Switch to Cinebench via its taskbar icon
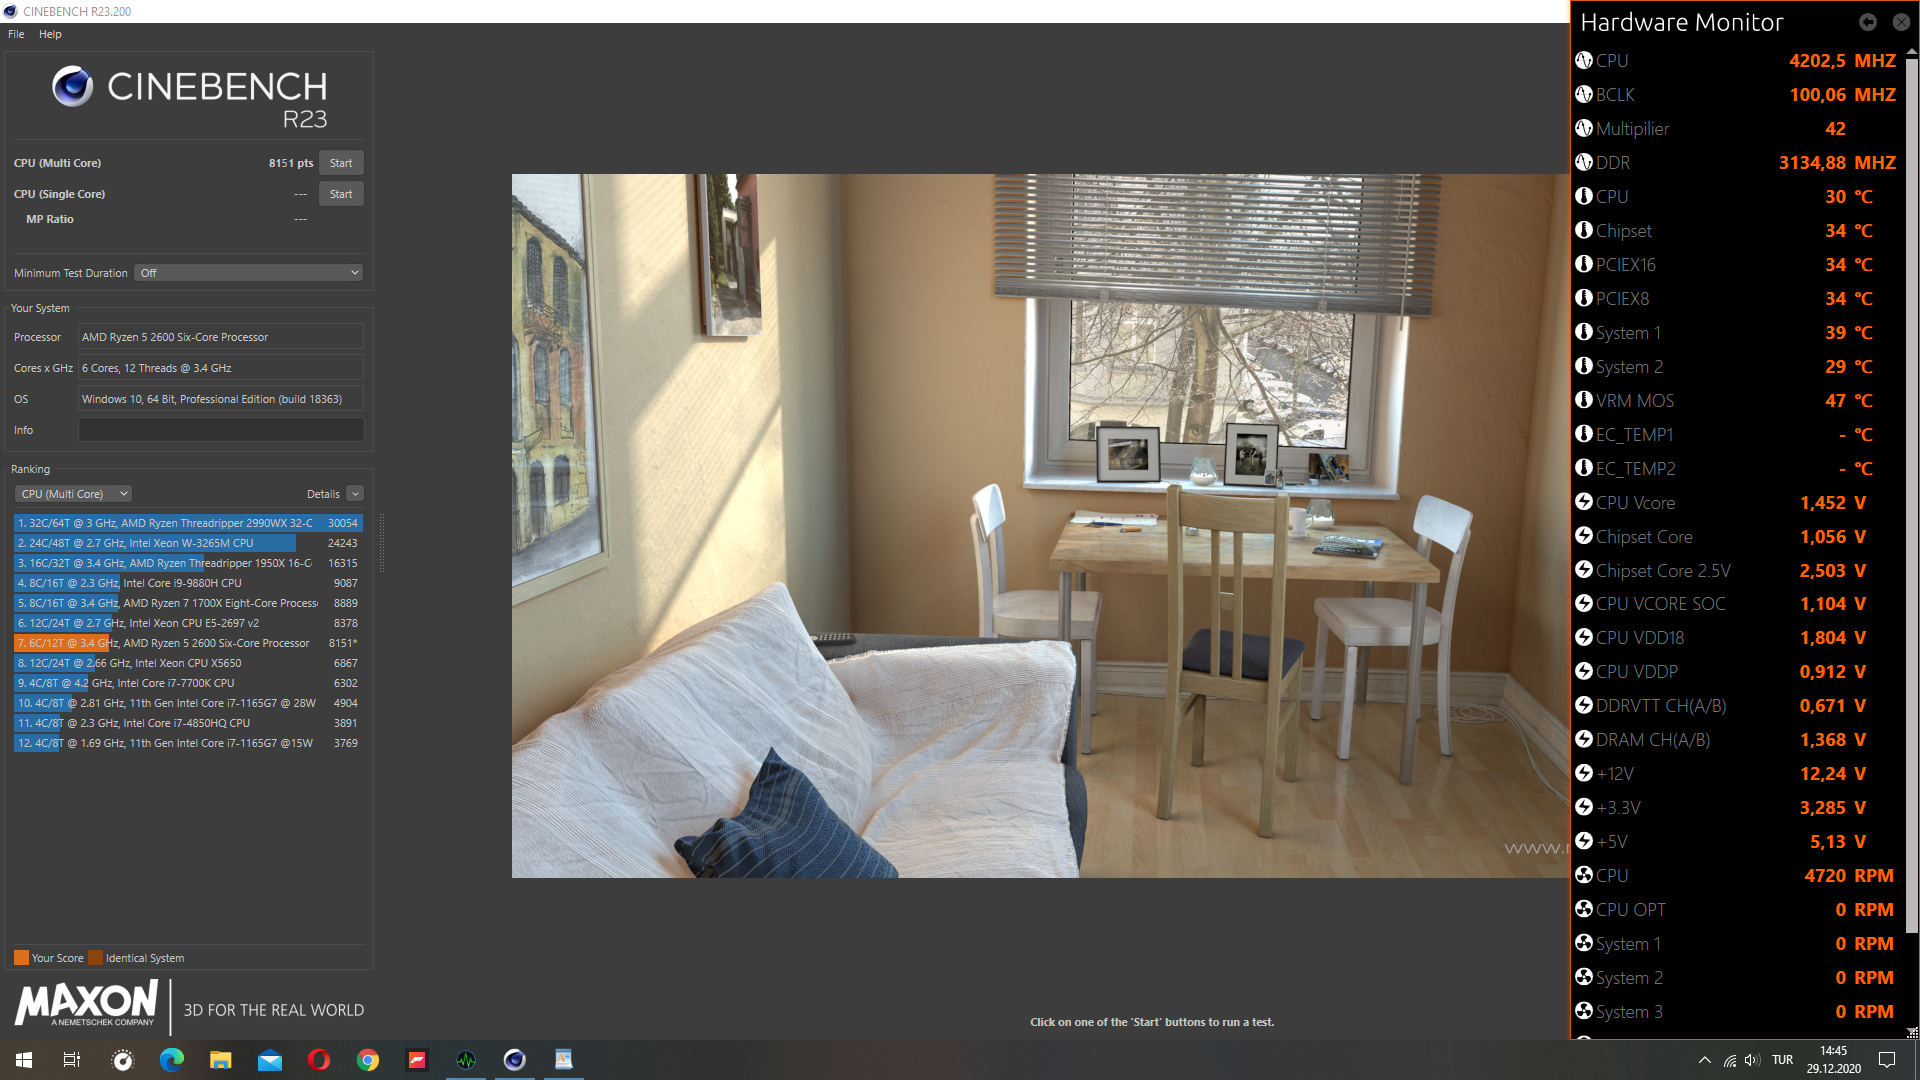Screen dimensions: 1920x1080 [515, 1060]
